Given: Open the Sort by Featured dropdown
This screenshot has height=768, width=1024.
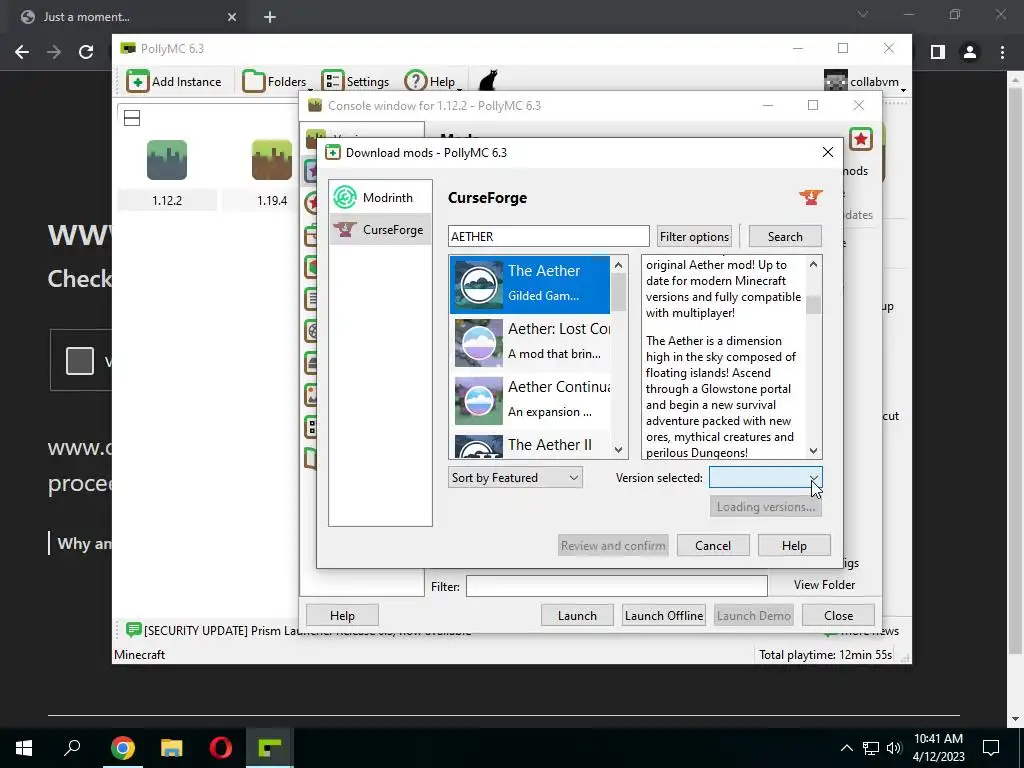Looking at the screenshot, I should pos(515,477).
